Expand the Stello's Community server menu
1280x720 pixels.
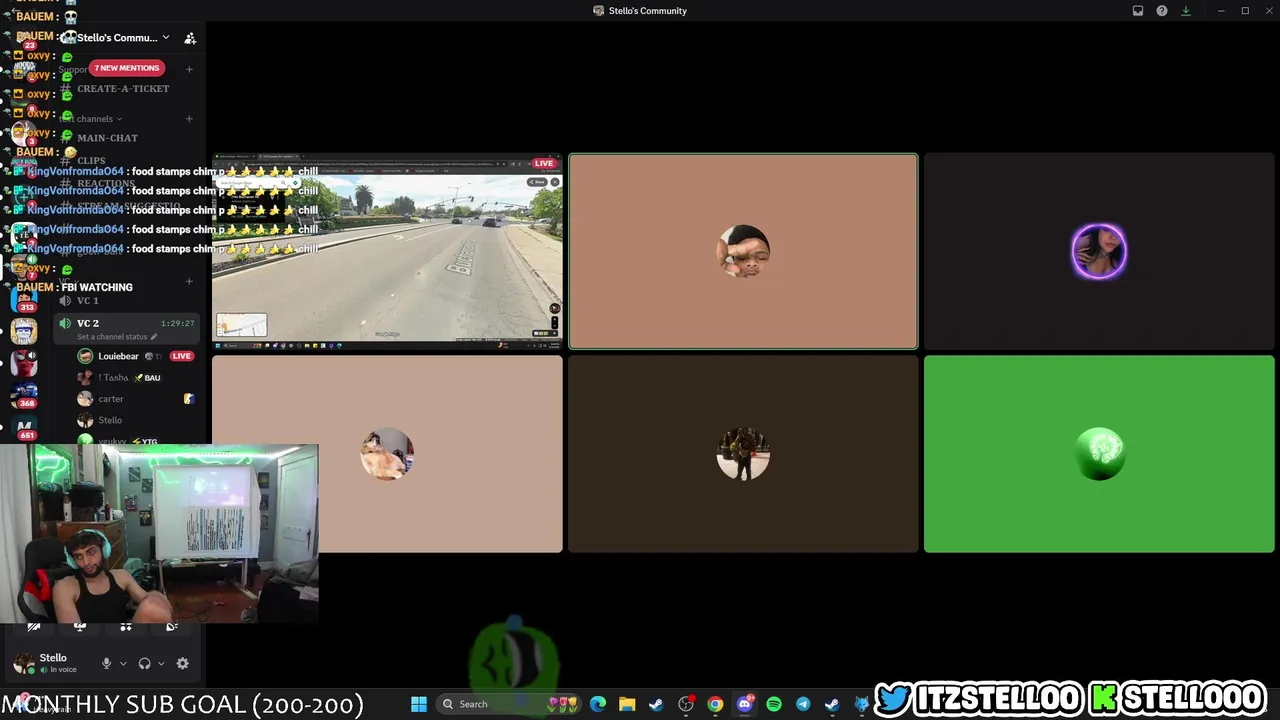pyautogui.click(x=121, y=38)
